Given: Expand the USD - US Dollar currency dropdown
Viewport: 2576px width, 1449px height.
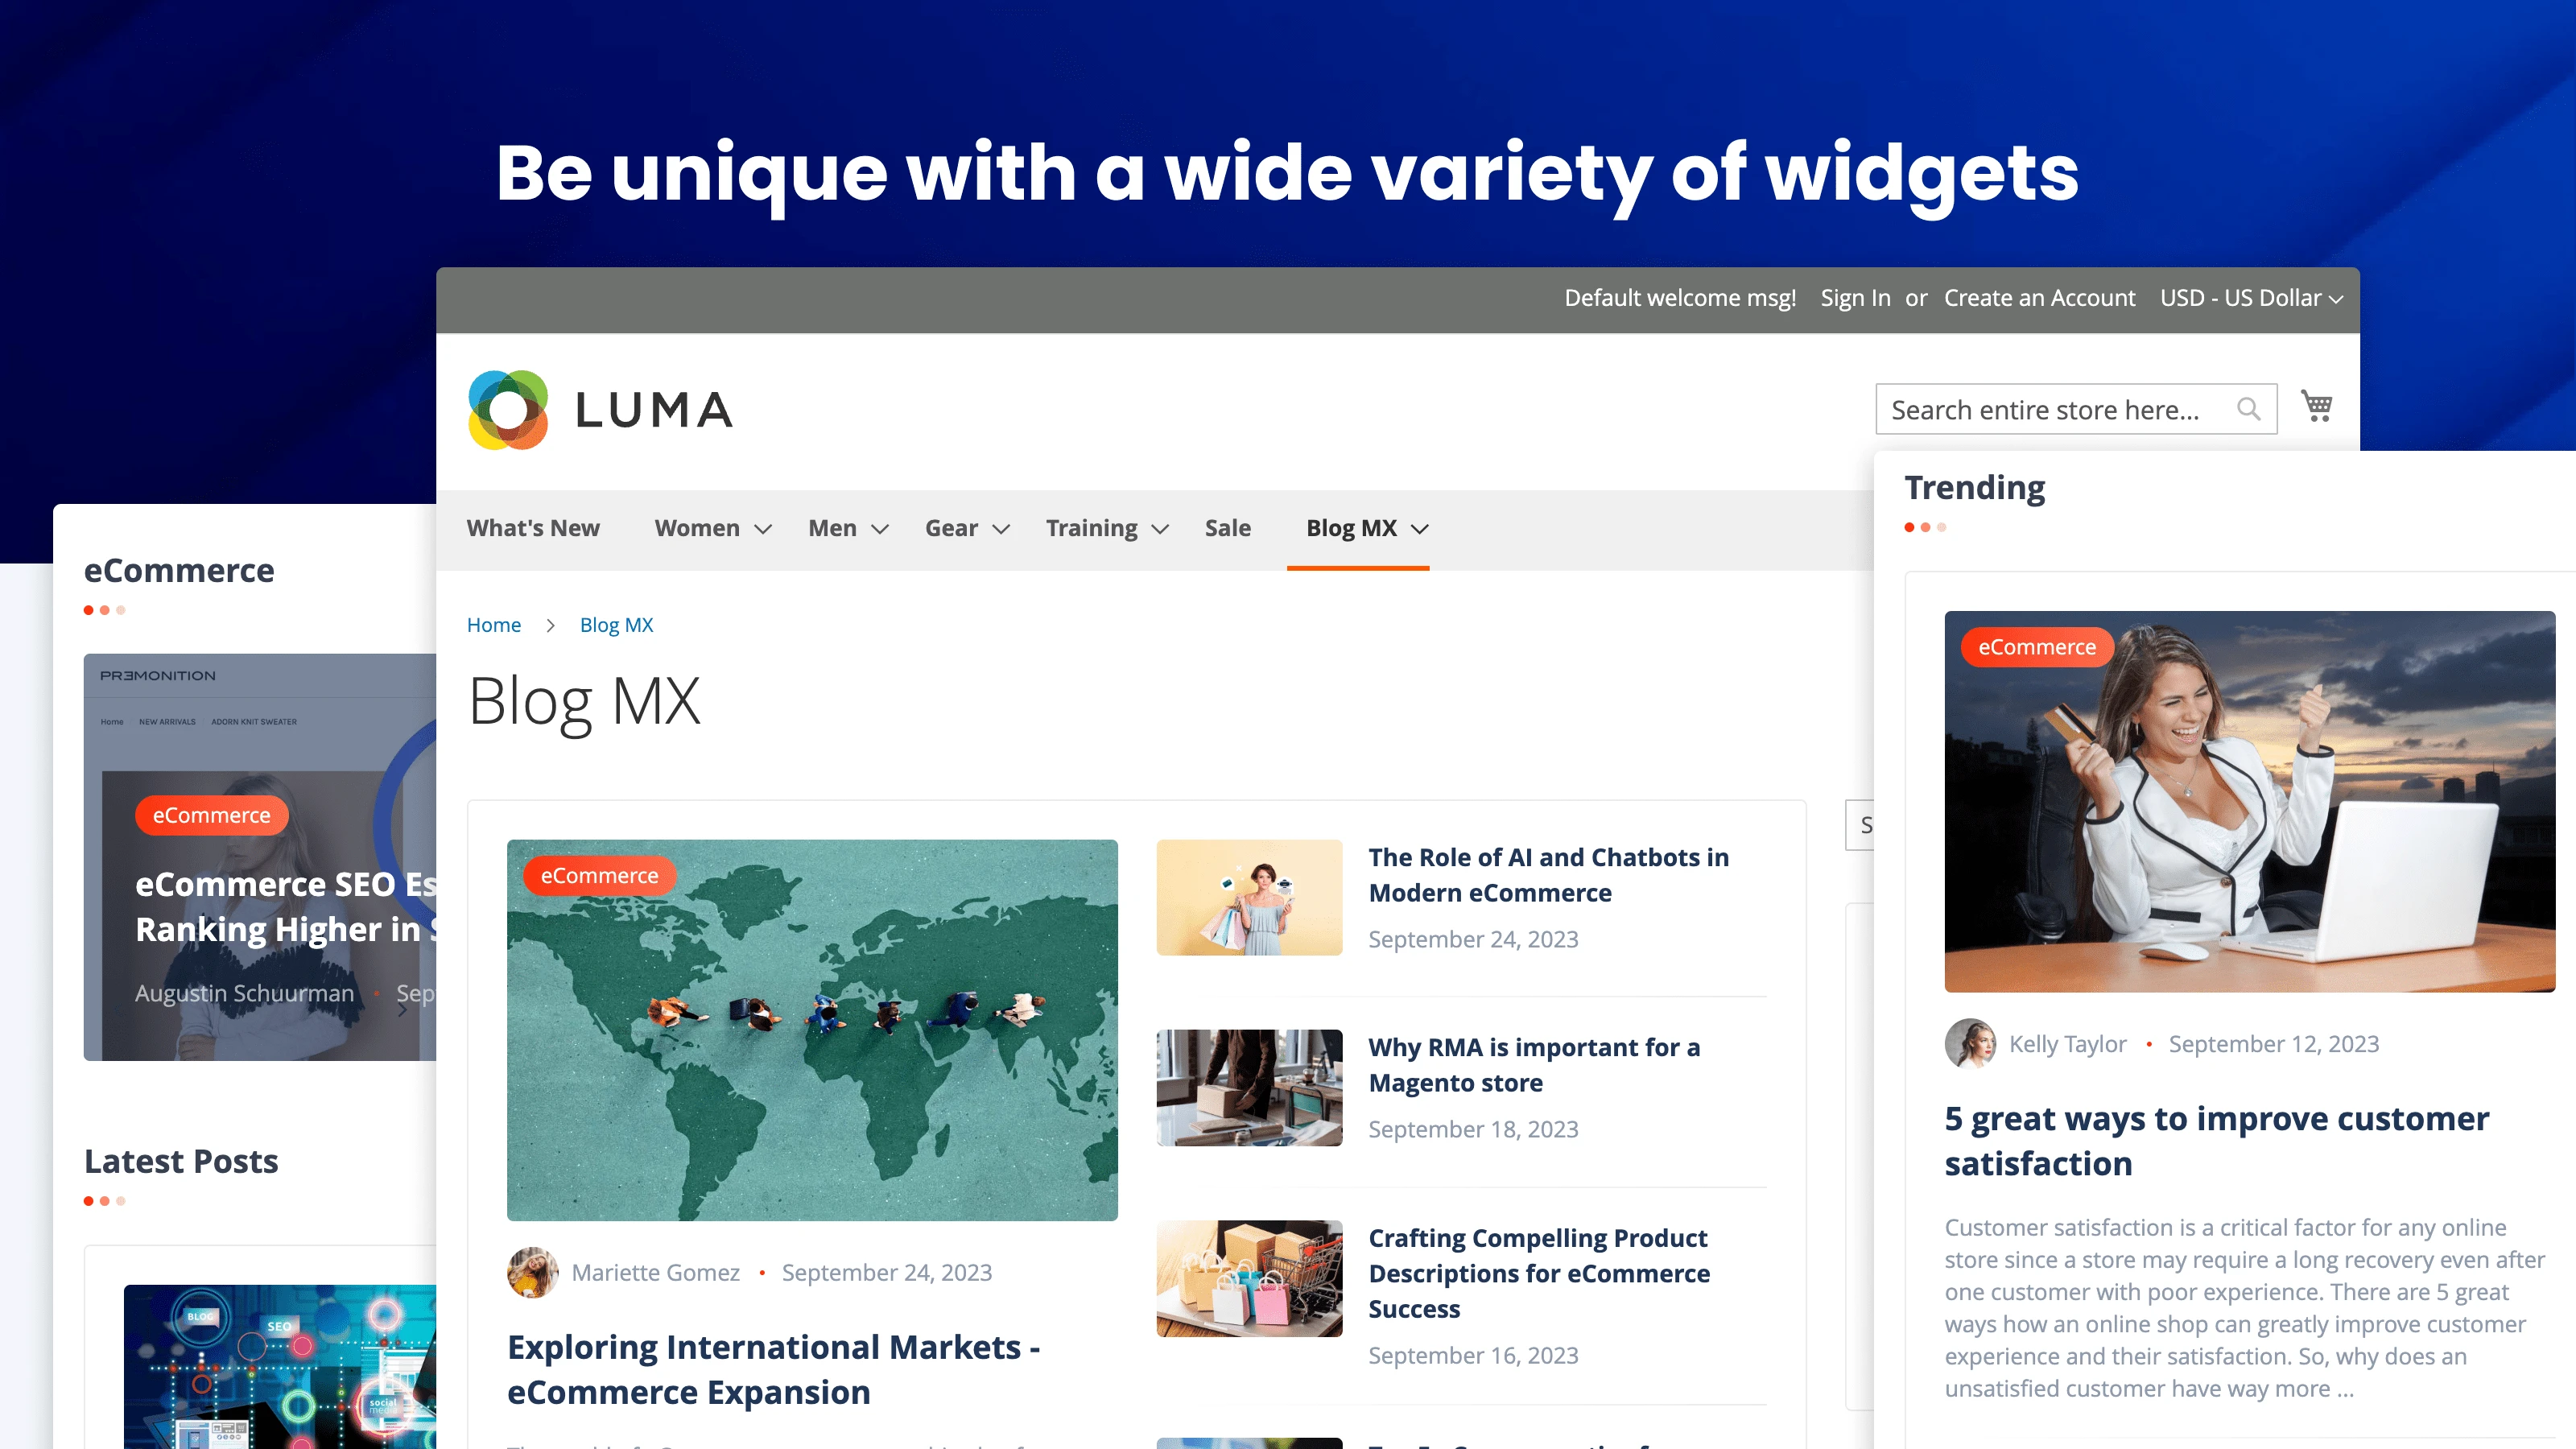Looking at the screenshot, I should click(x=2250, y=297).
